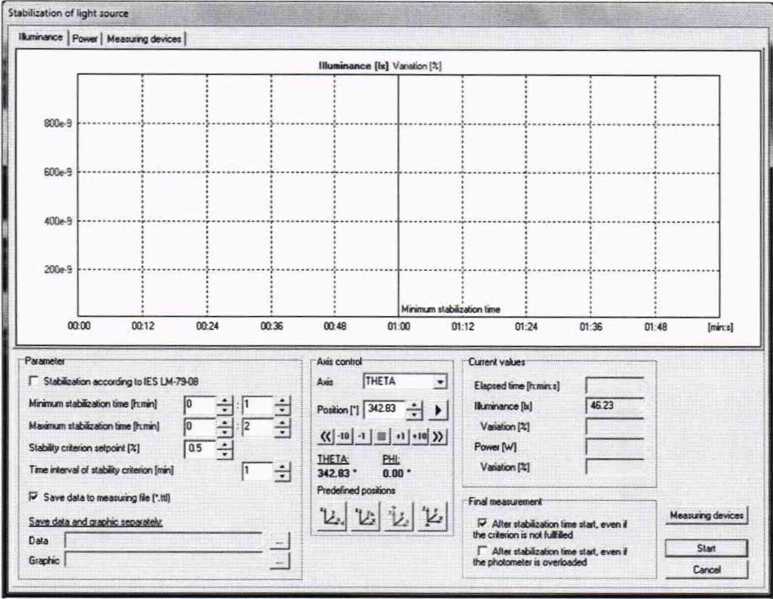Click the +1 axis step button
773x599 pixels.
399,437
